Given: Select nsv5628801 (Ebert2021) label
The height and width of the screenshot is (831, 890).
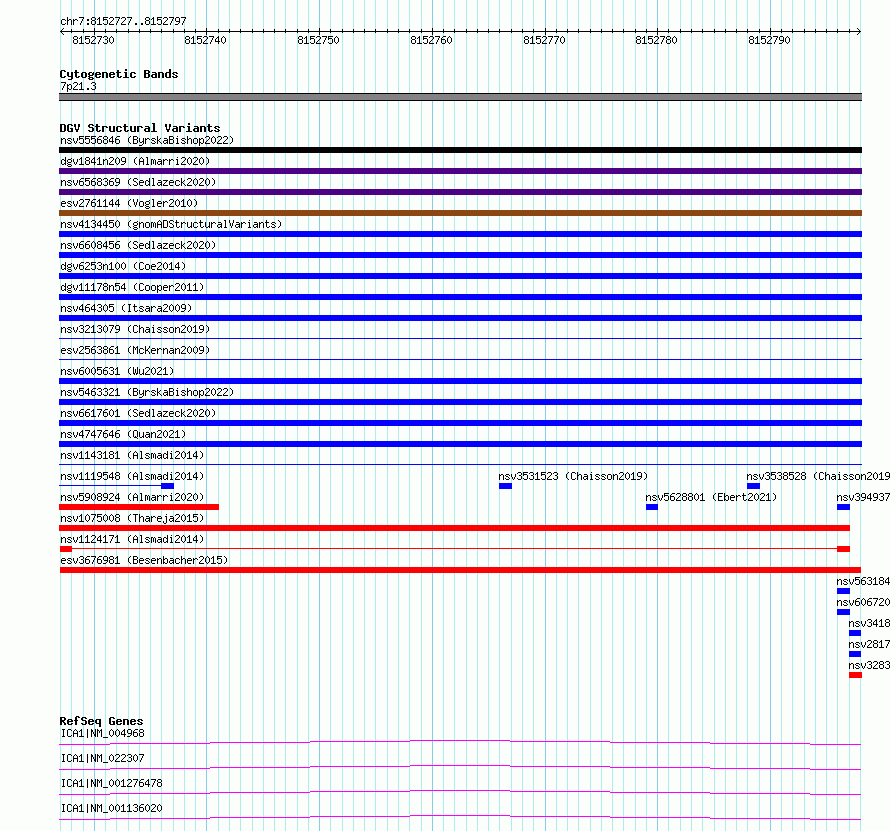Looking at the screenshot, I should 711,497.
